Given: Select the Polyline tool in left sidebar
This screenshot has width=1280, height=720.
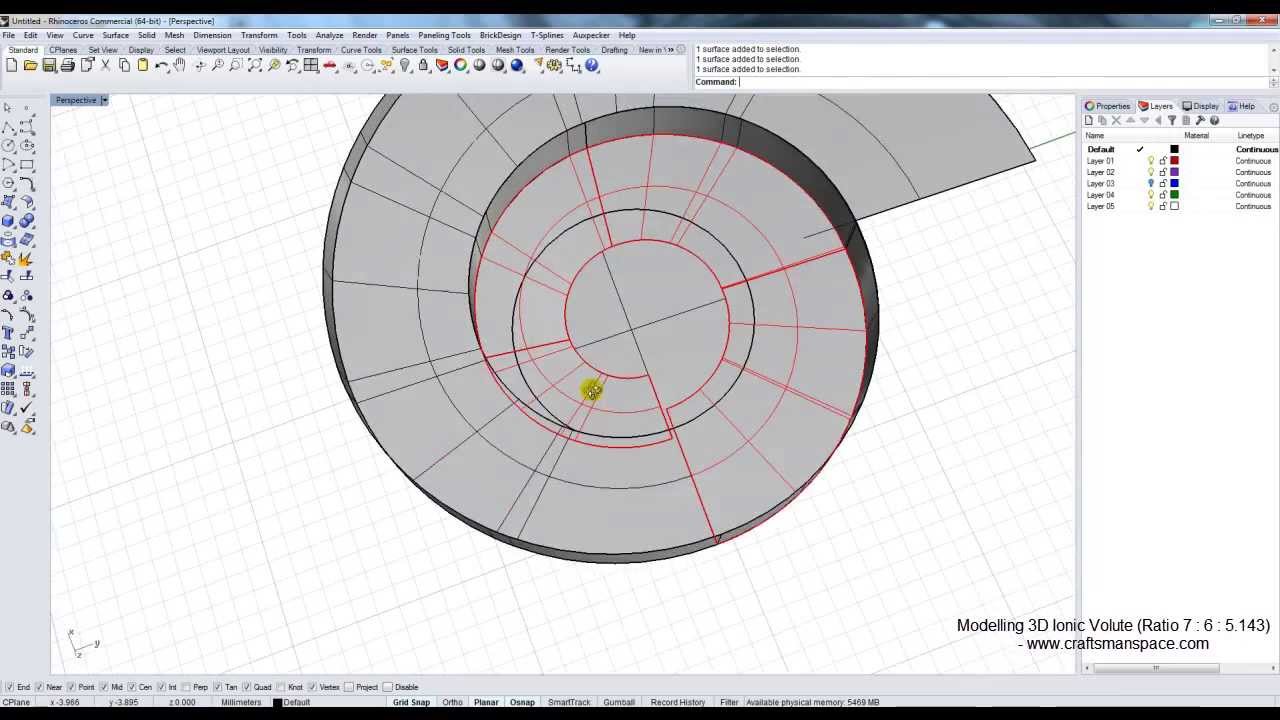Looking at the screenshot, I should (9, 127).
